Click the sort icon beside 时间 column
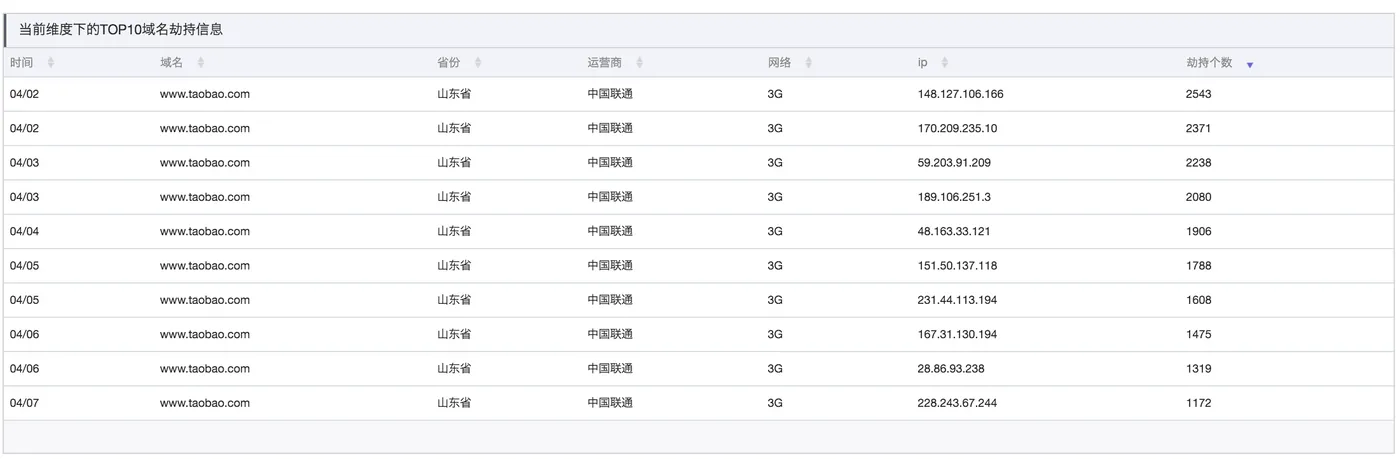Screen dimensions: 1400x459 51,63
